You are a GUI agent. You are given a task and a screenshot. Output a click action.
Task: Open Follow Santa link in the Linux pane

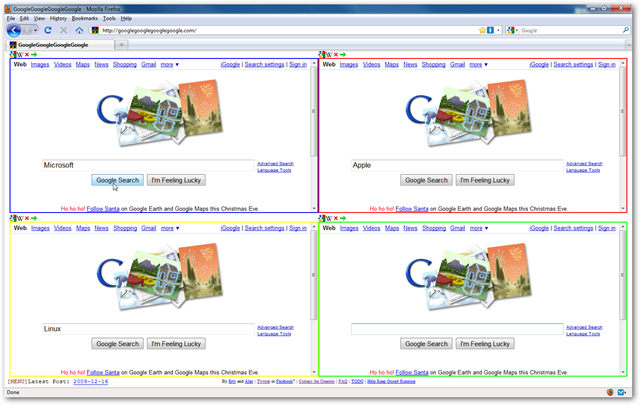tap(103, 372)
